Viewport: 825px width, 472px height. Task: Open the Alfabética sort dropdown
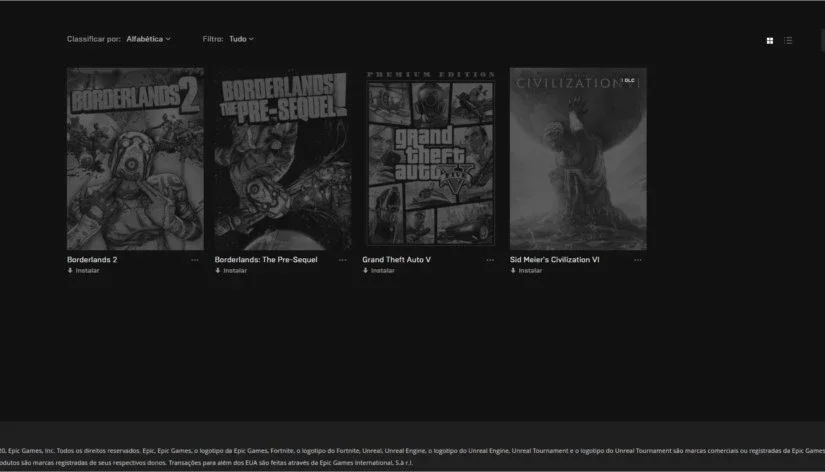tap(148, 39)
